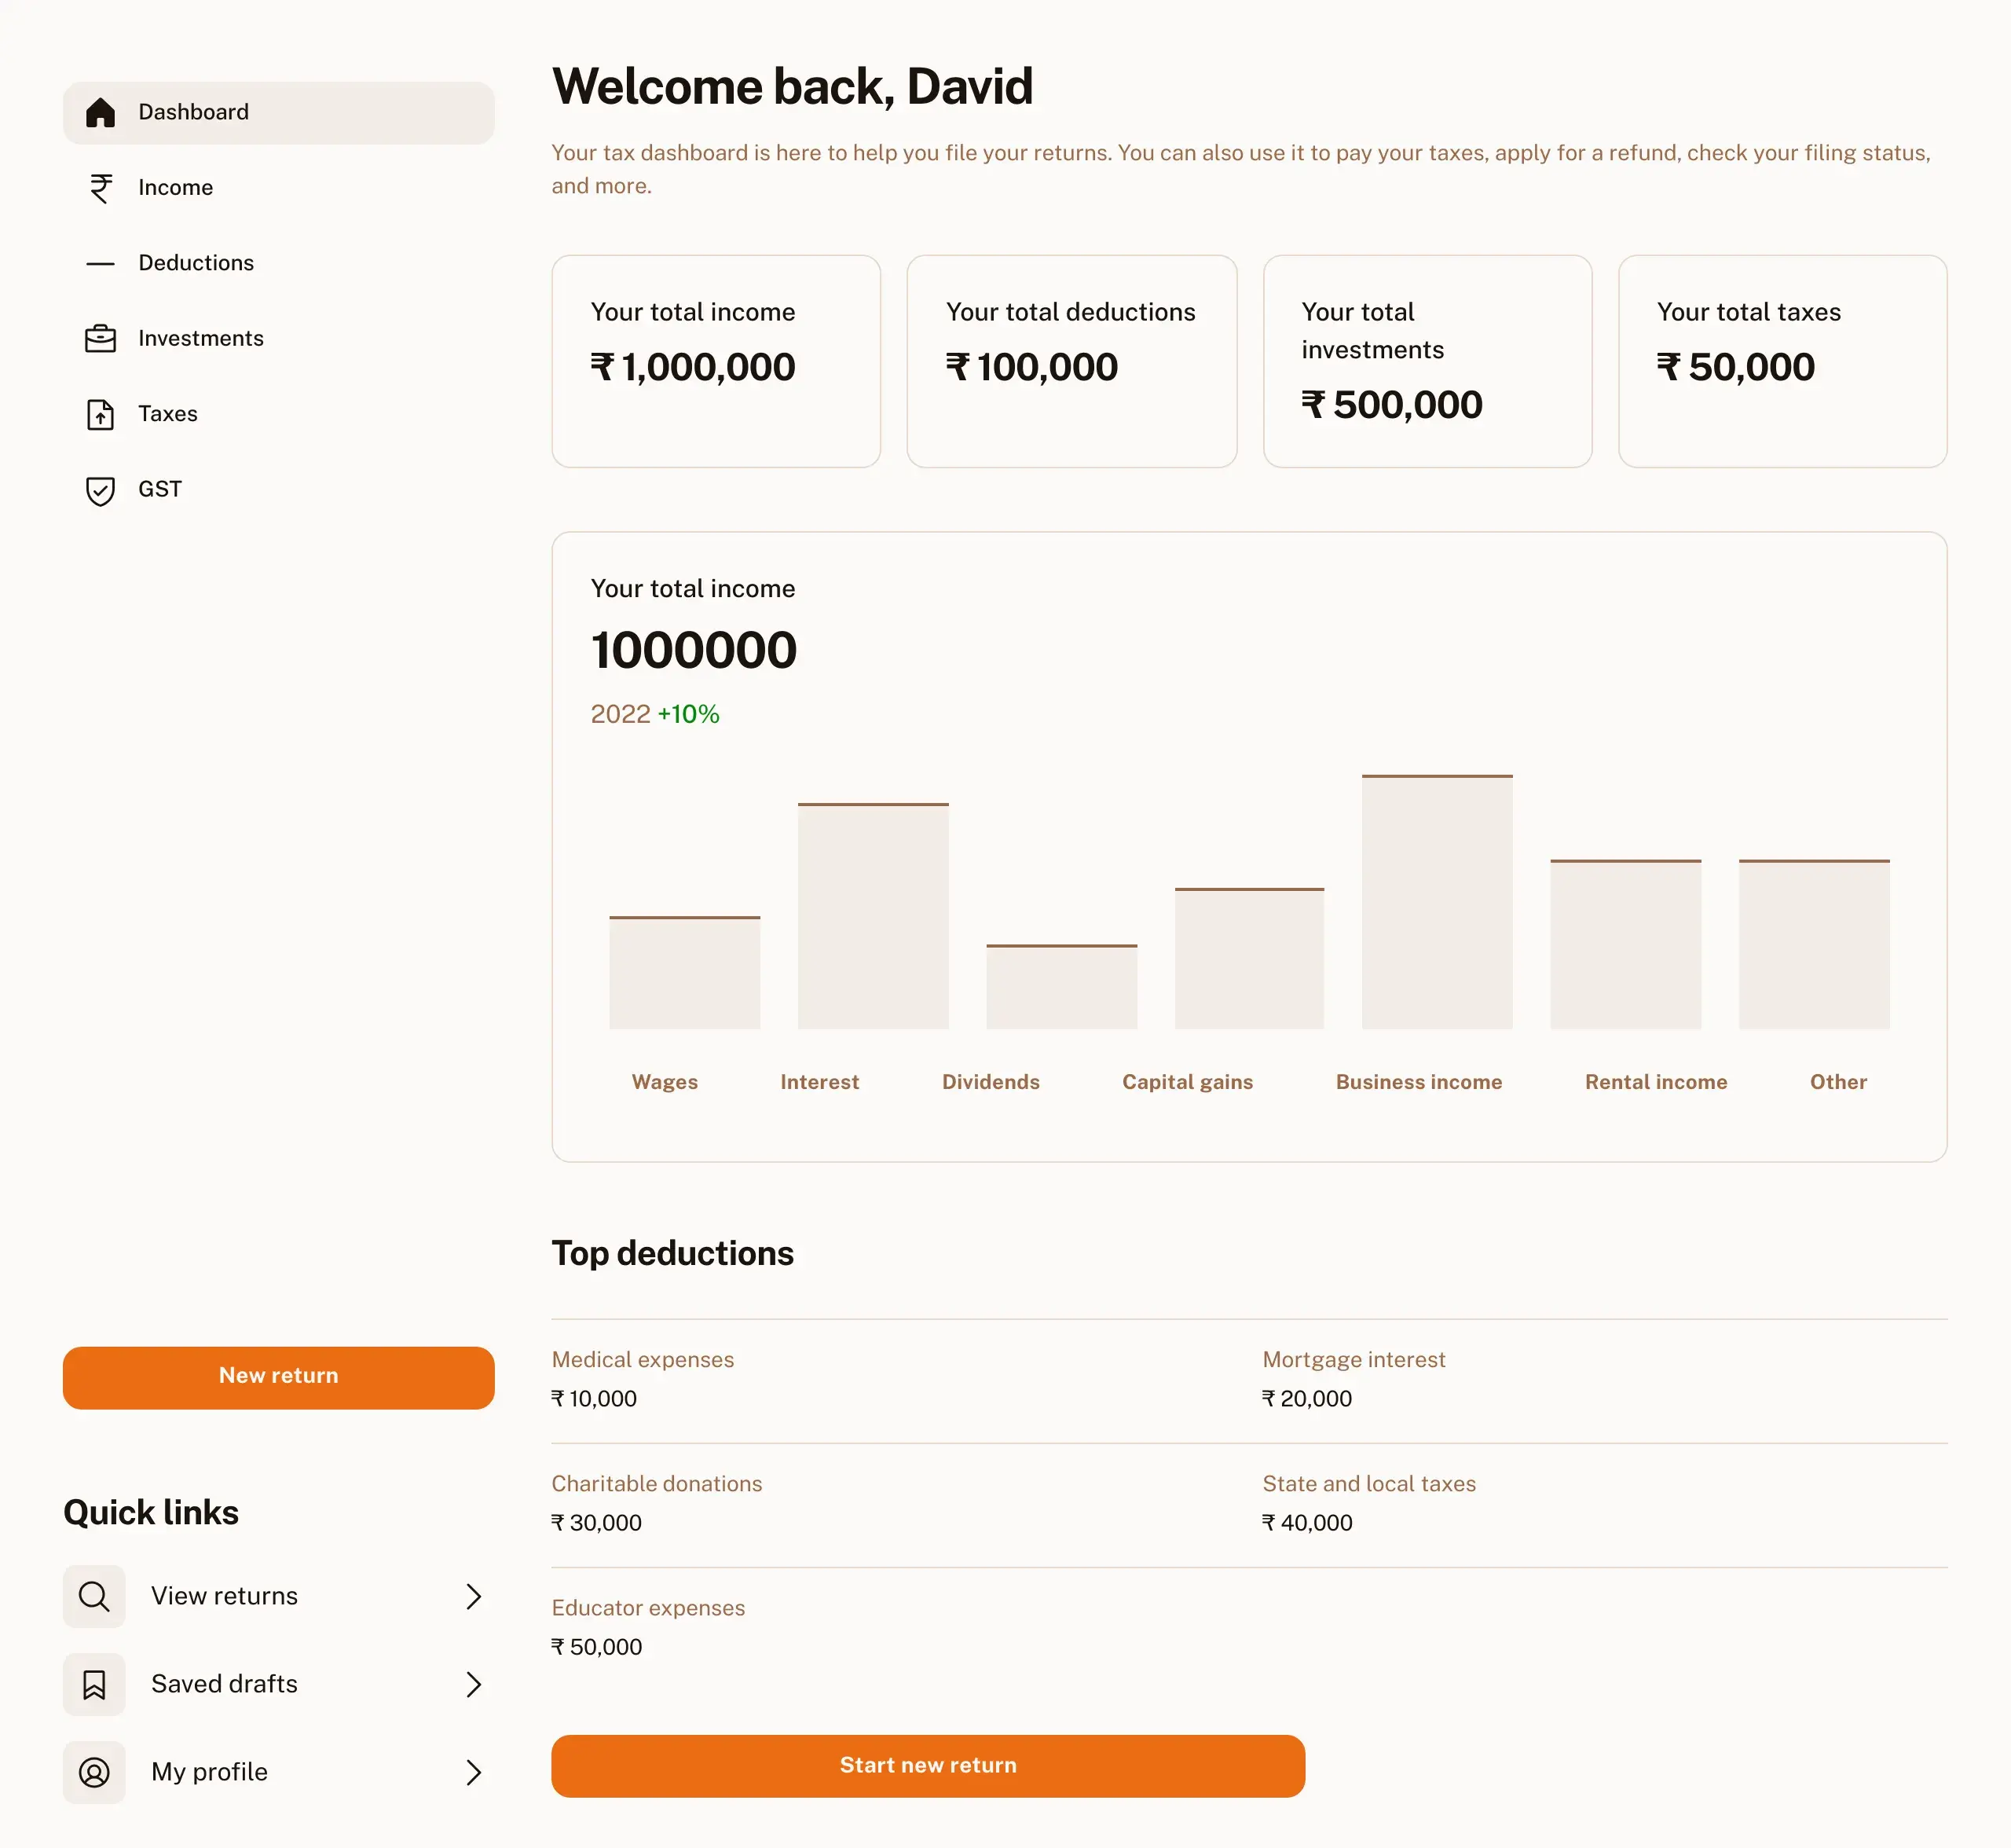The image size is (2011, 1848).
Task: Select the Charitable donations deduction row
Action: [656, 1503]
